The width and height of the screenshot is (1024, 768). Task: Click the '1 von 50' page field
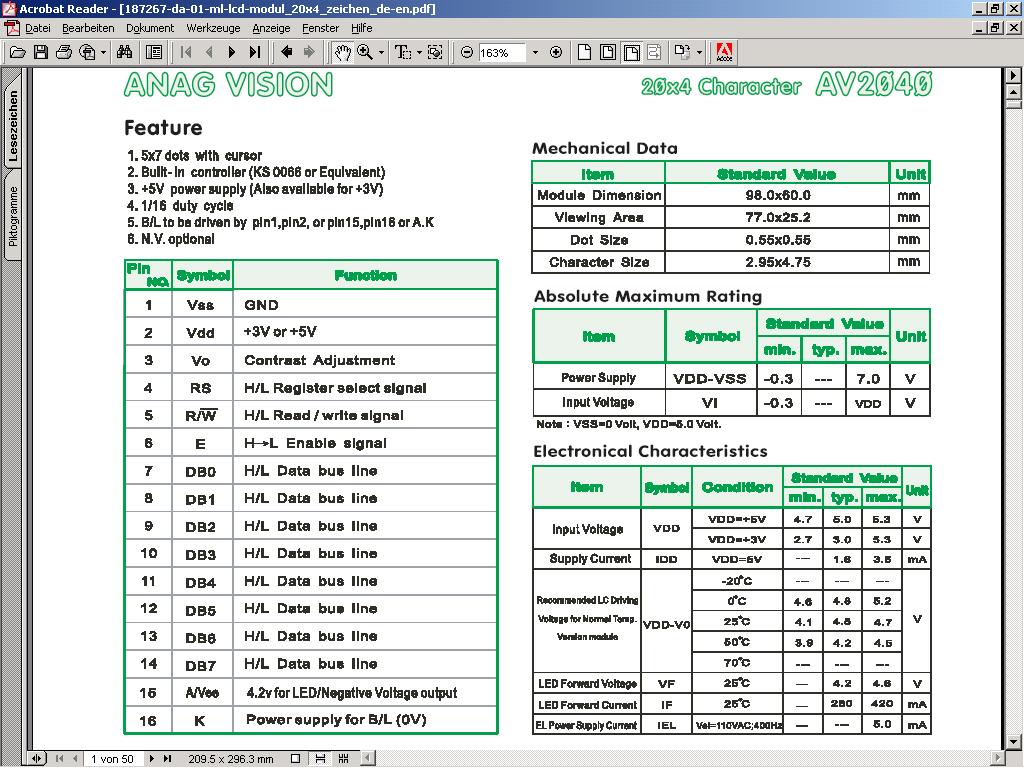(x=112, y=759)
